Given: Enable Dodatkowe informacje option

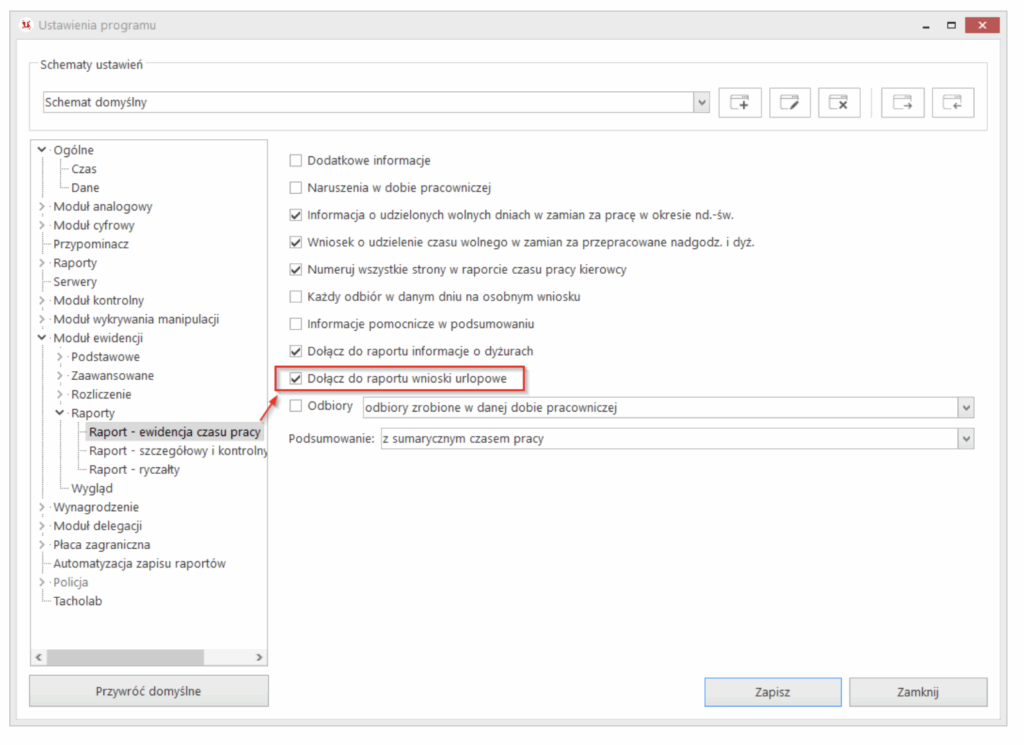Looking at the screenshot, I should point(295,159).
